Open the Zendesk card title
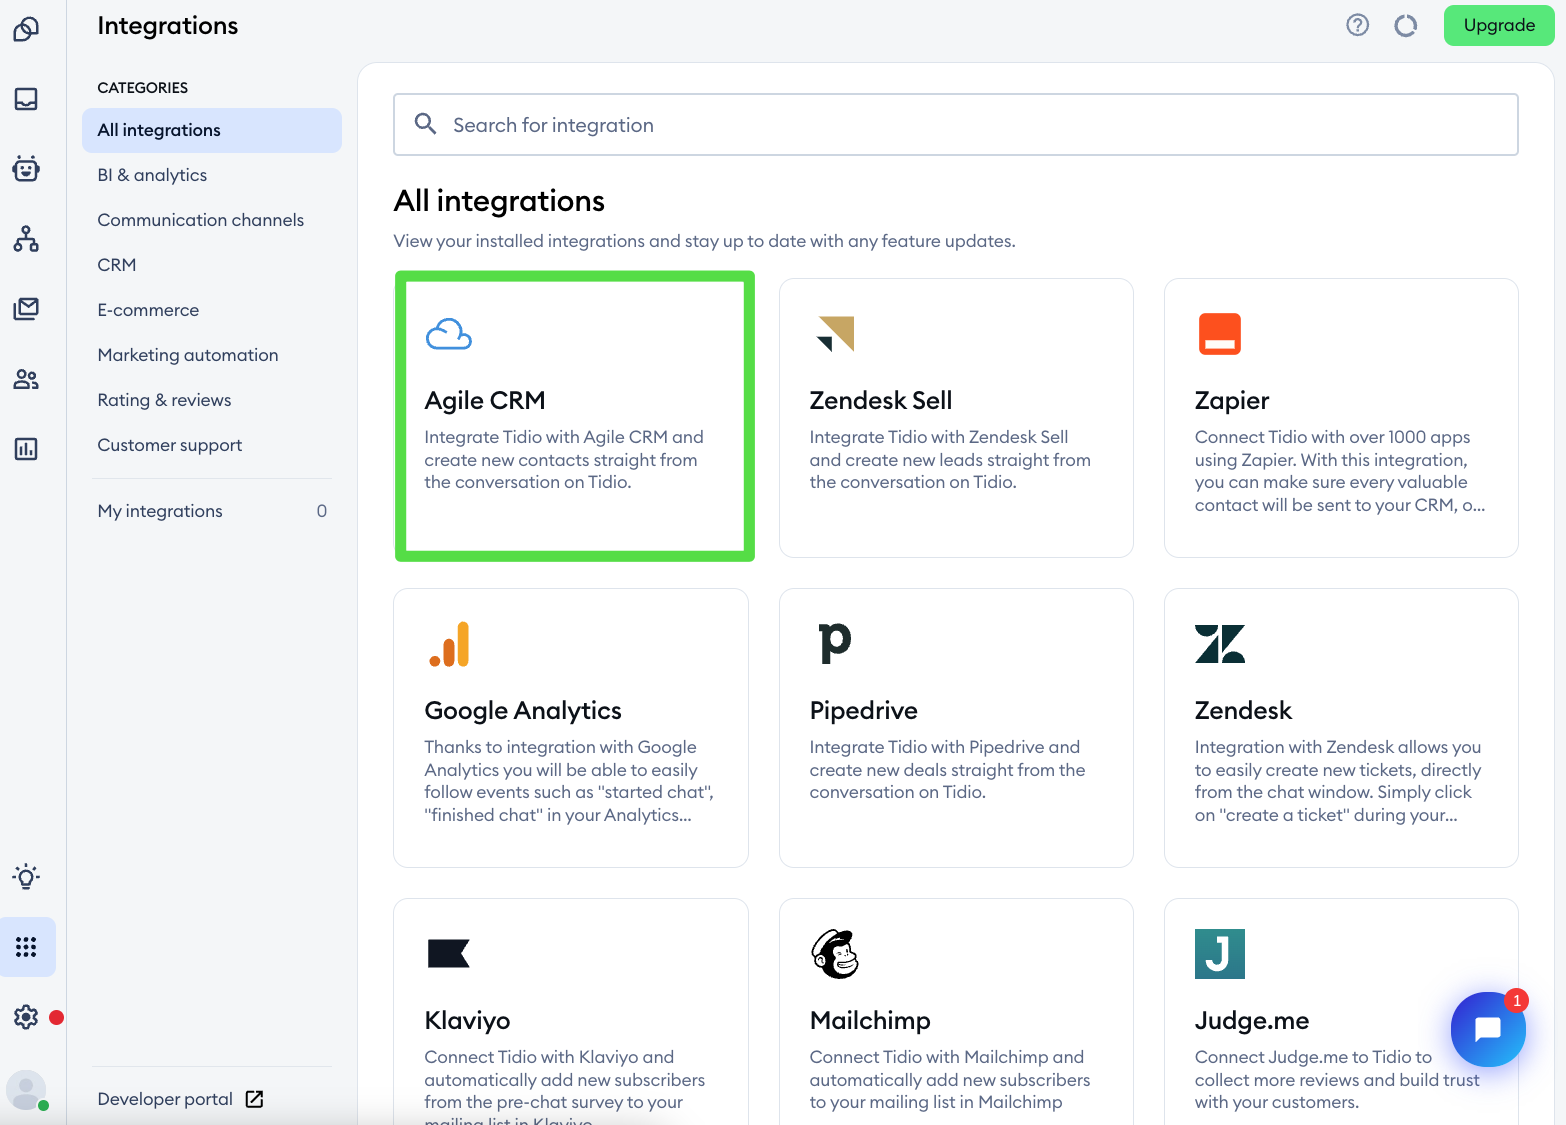1566x1125 pixels. click(1243, 710)
